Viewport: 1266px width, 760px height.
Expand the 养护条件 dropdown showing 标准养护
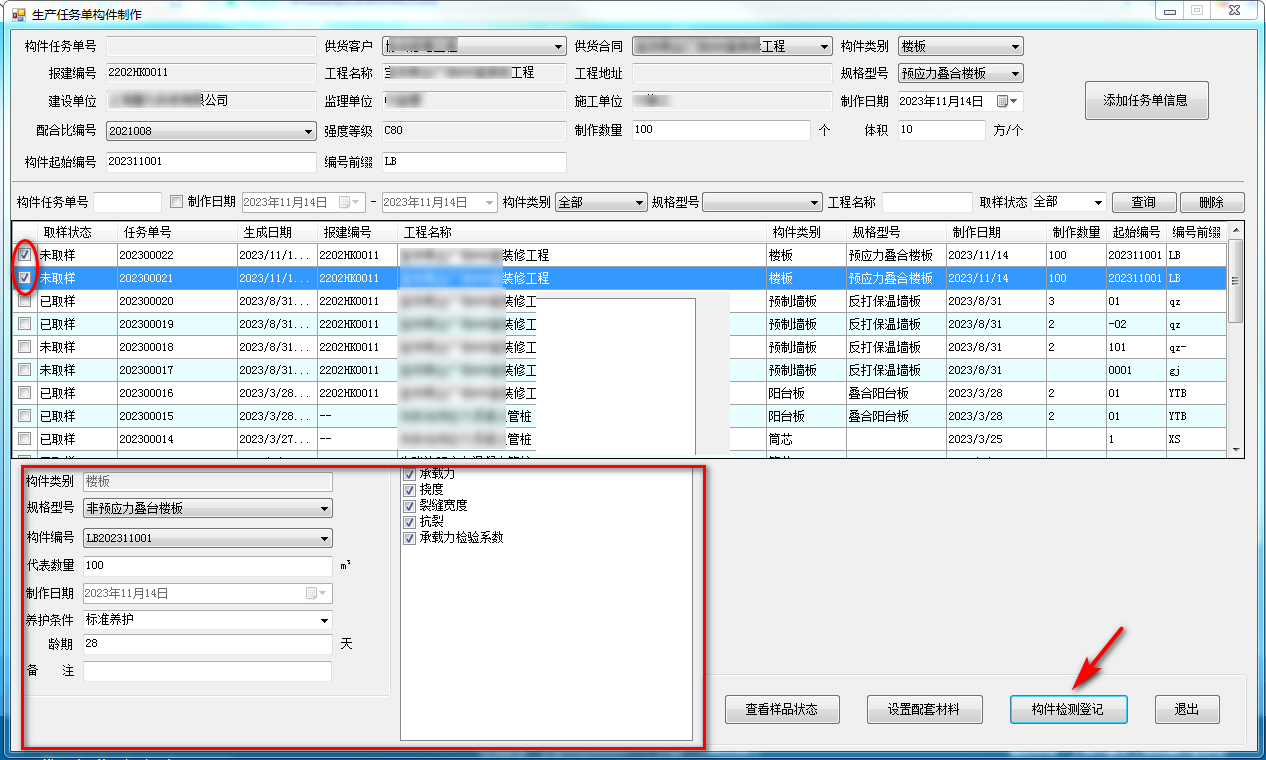[x=324, y=620]
